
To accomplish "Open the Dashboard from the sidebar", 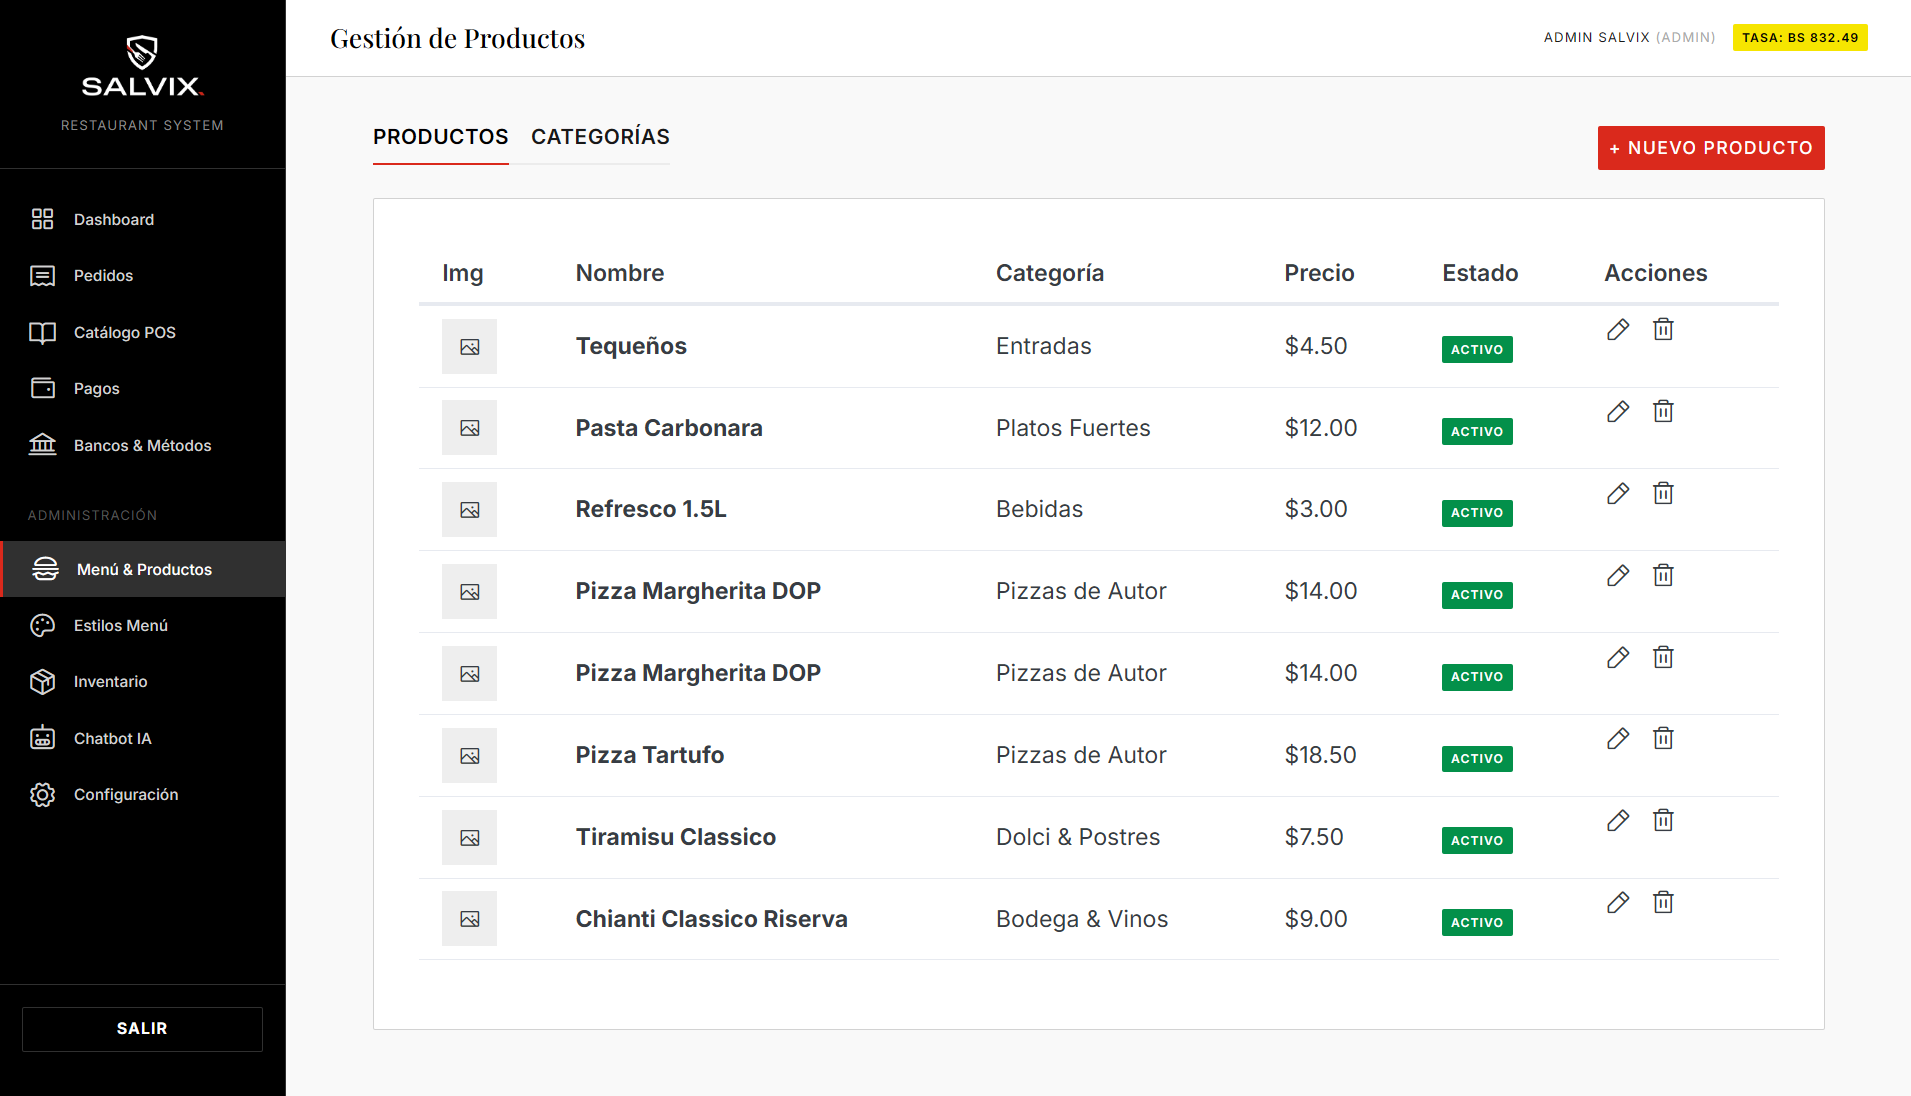I will tap(142, 219).
